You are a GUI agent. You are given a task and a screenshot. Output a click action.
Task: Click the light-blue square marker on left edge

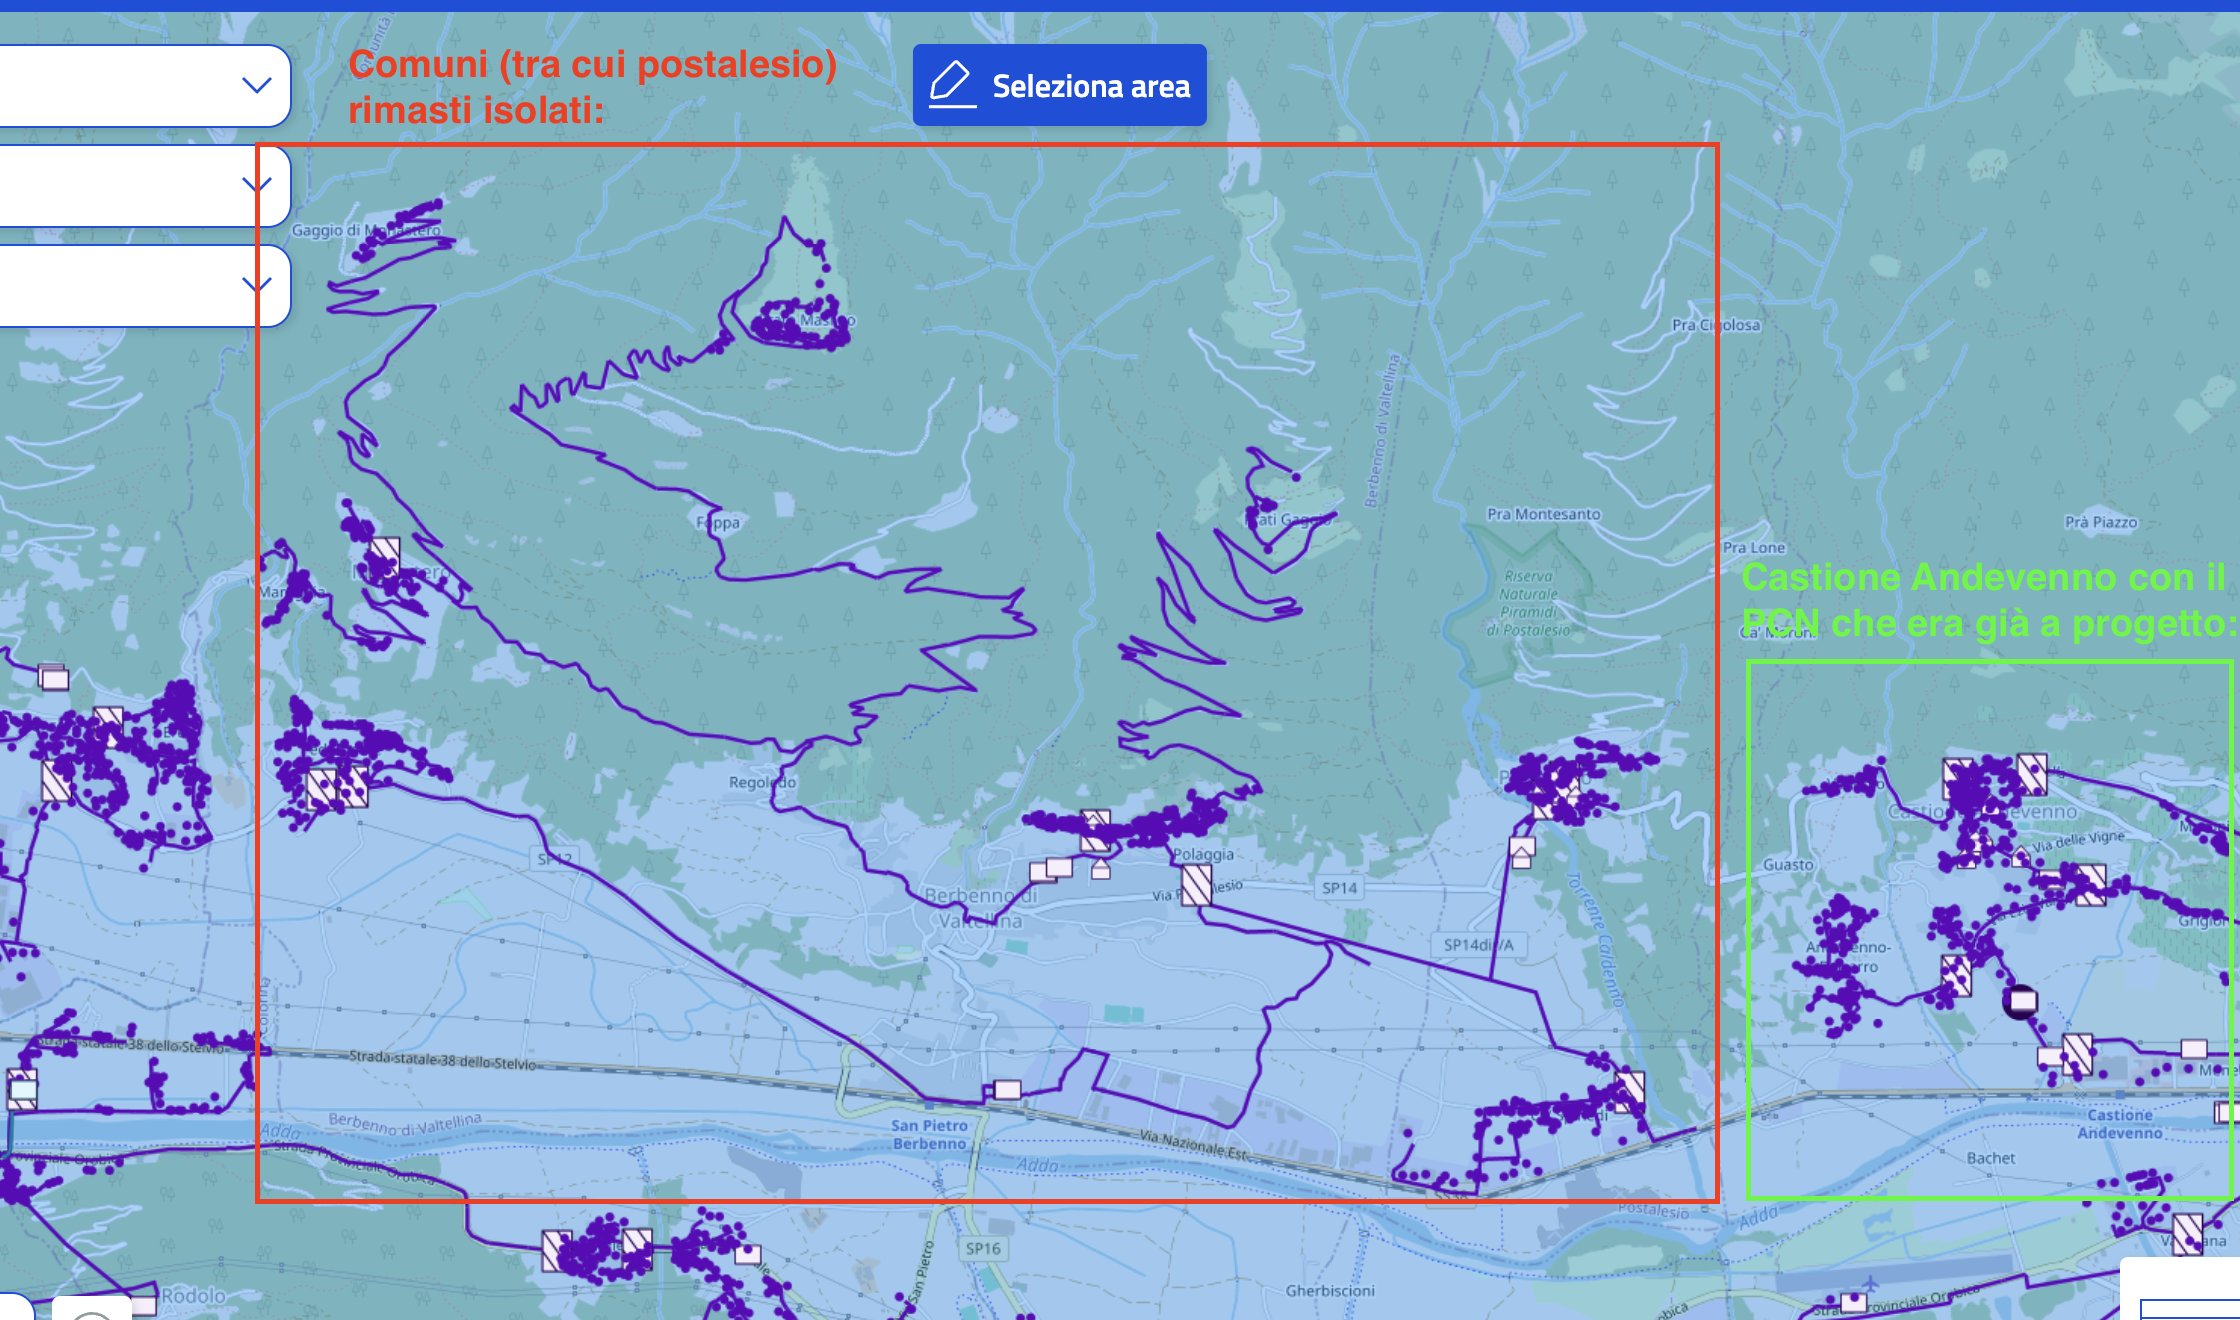[22, 1091]
